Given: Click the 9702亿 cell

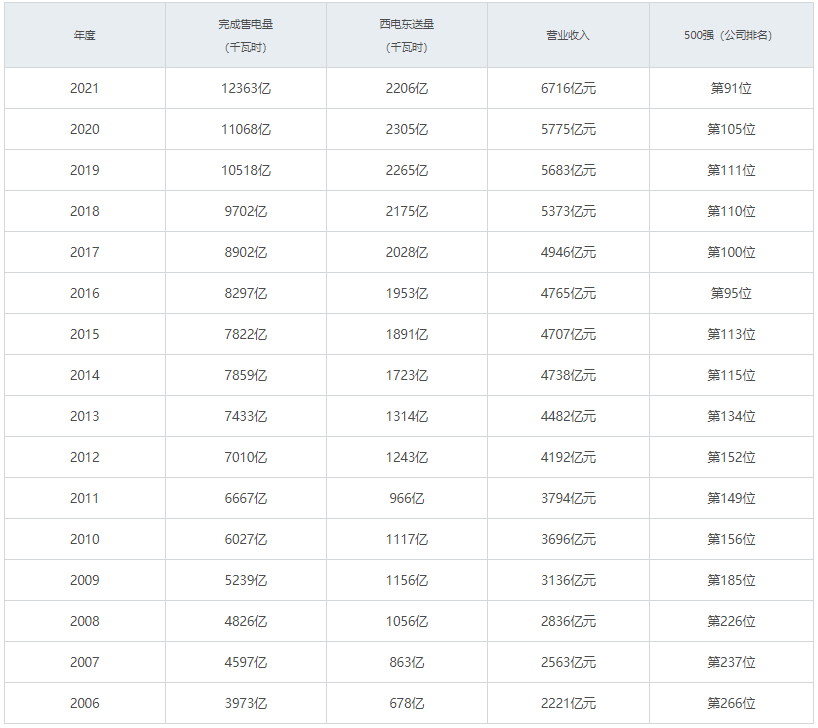Looking at the screenshot, I should 246,211.
